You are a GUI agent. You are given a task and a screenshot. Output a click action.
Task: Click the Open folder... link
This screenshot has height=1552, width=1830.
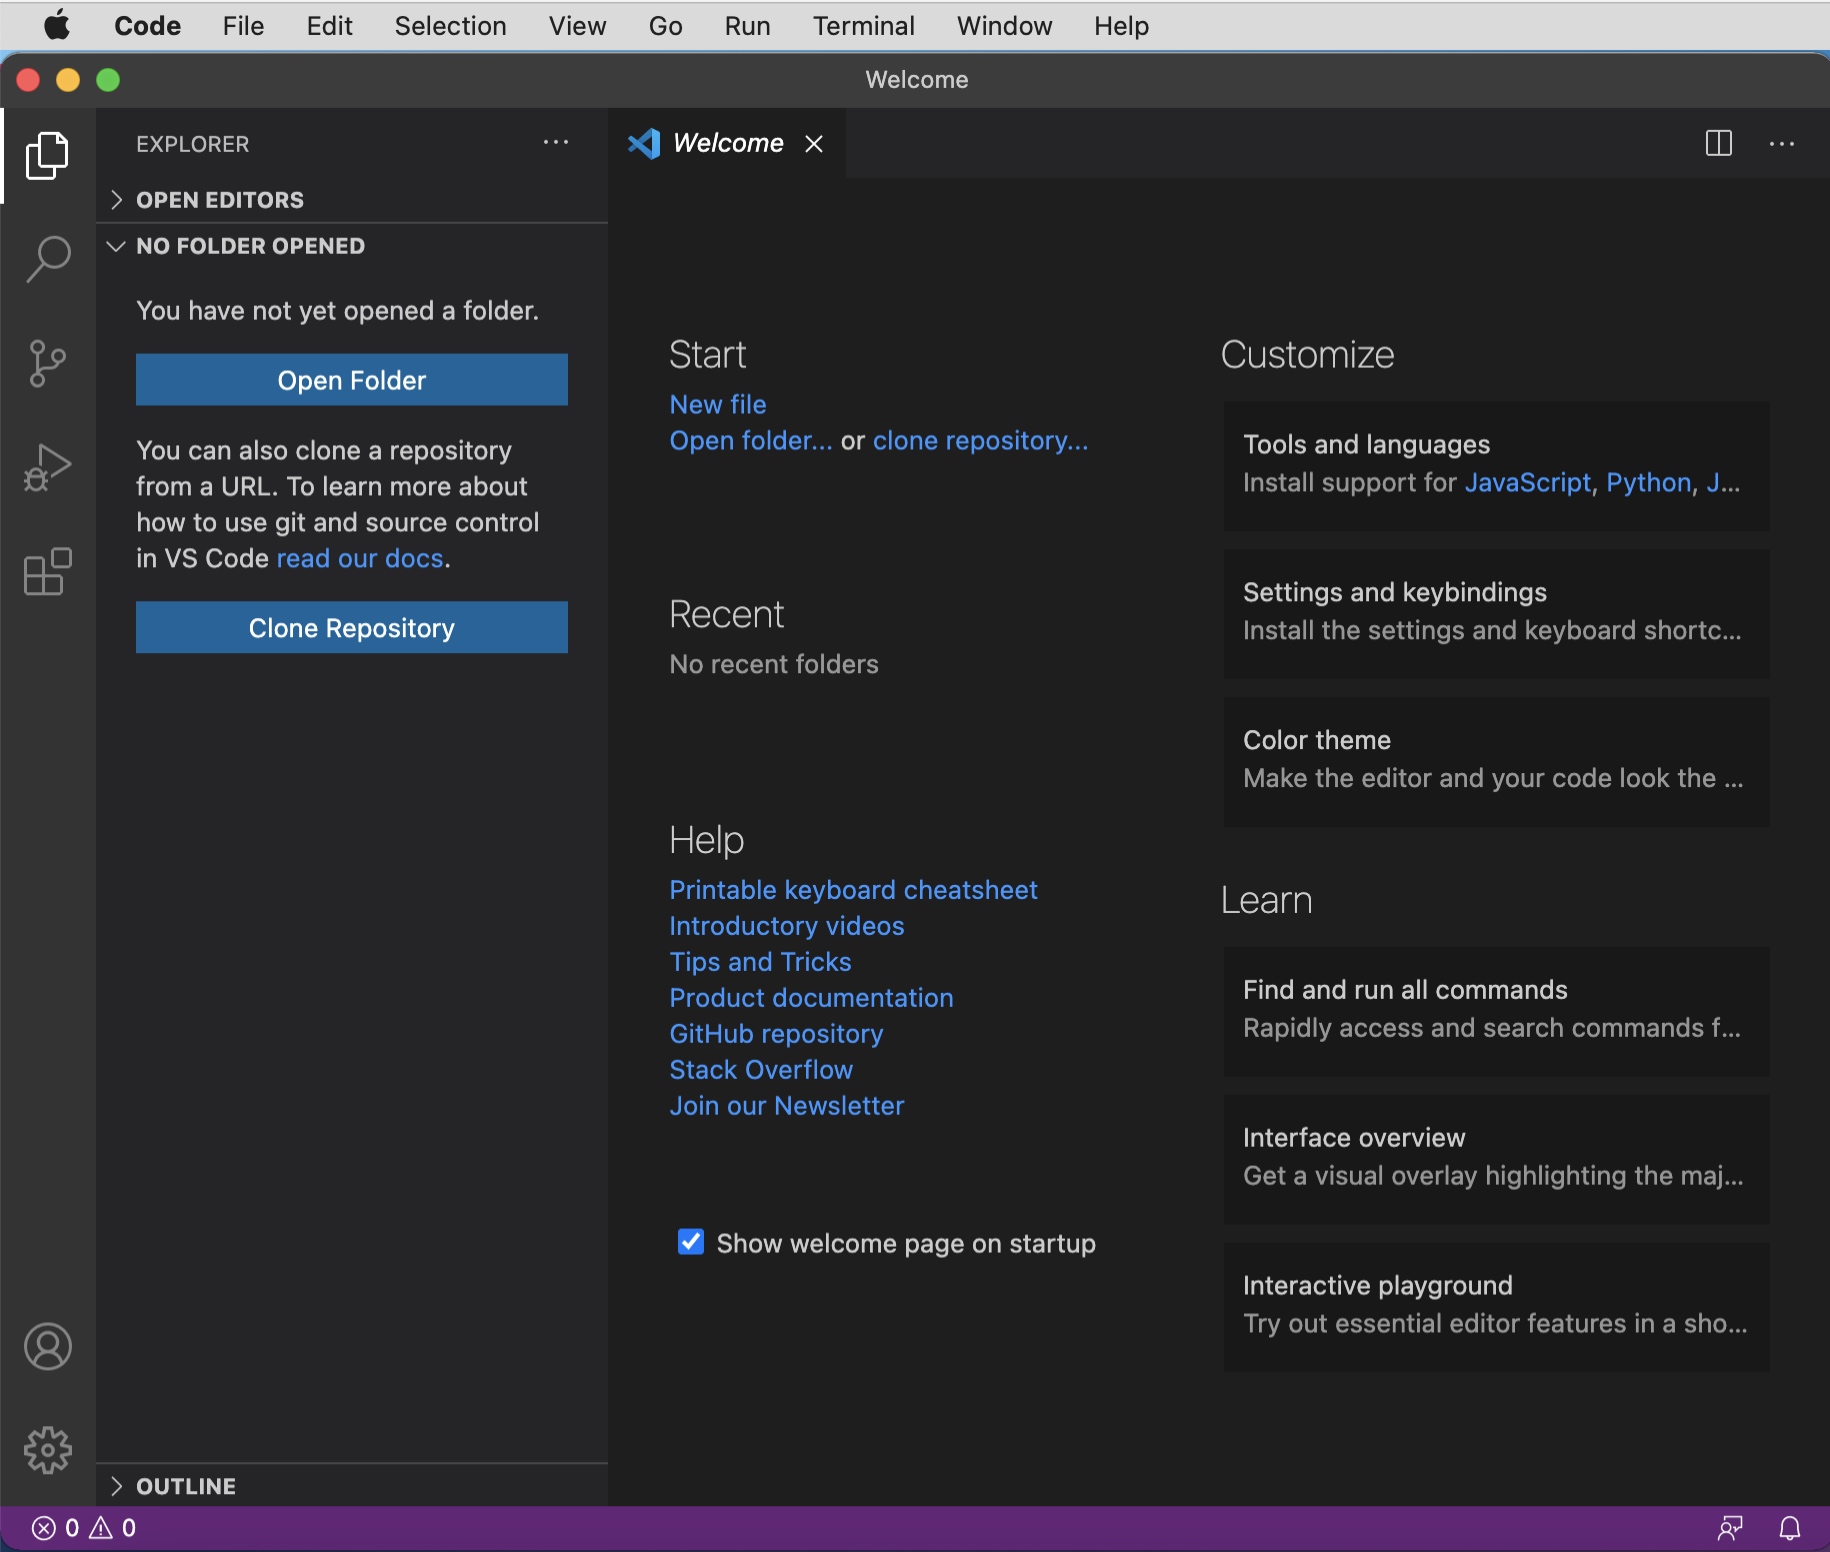pos(751,441)
